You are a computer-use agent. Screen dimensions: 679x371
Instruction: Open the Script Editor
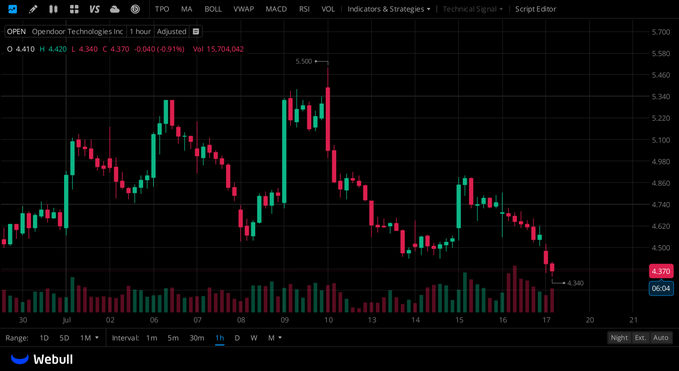point(536,9)
